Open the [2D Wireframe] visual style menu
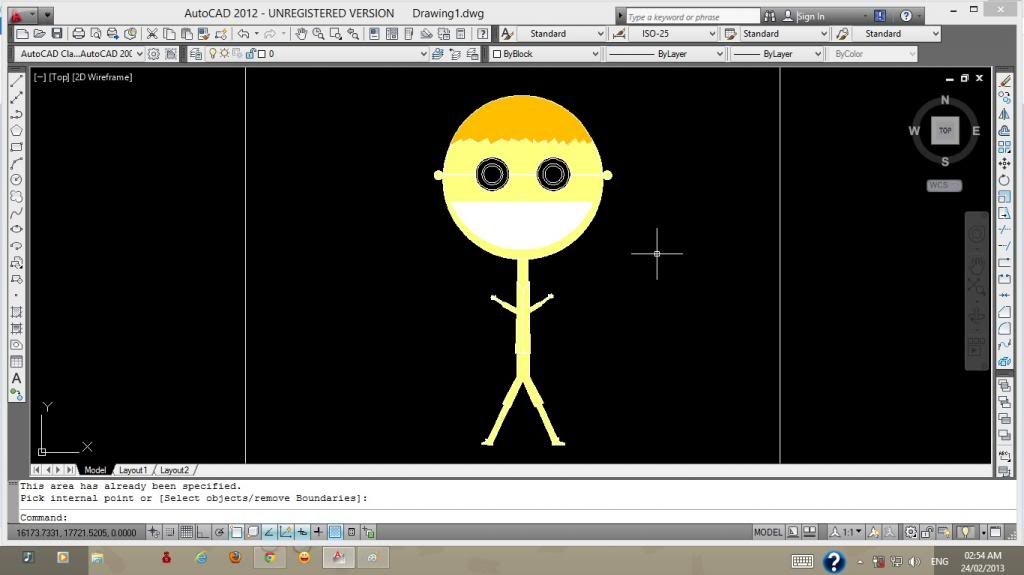 102,77
